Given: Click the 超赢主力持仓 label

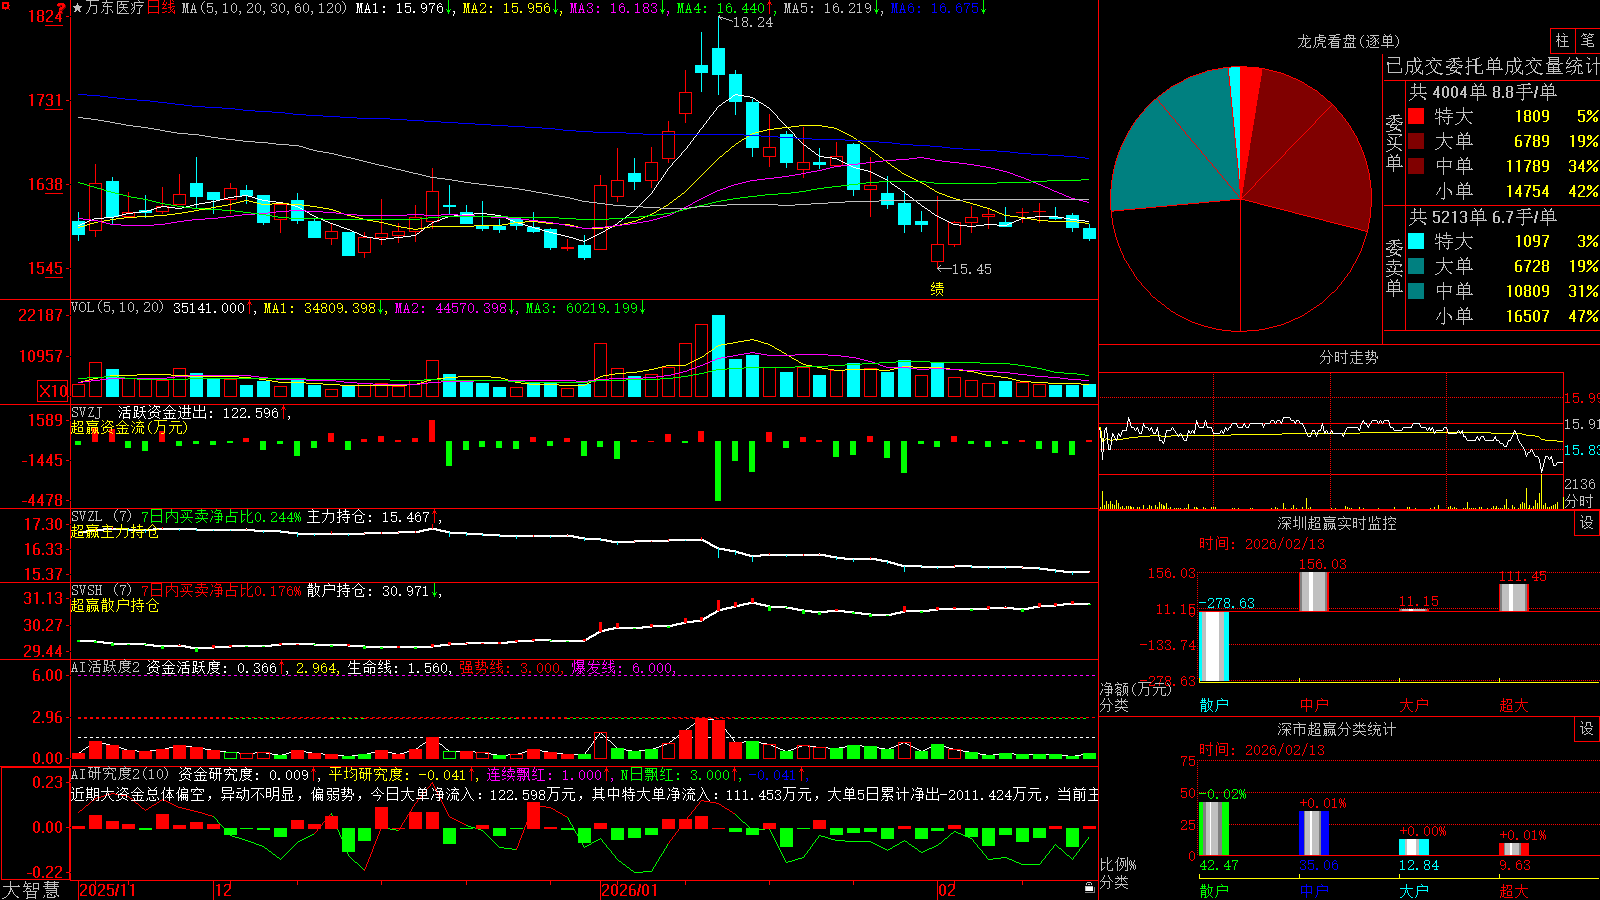Looking at the screenshot, I should [114, 531].
